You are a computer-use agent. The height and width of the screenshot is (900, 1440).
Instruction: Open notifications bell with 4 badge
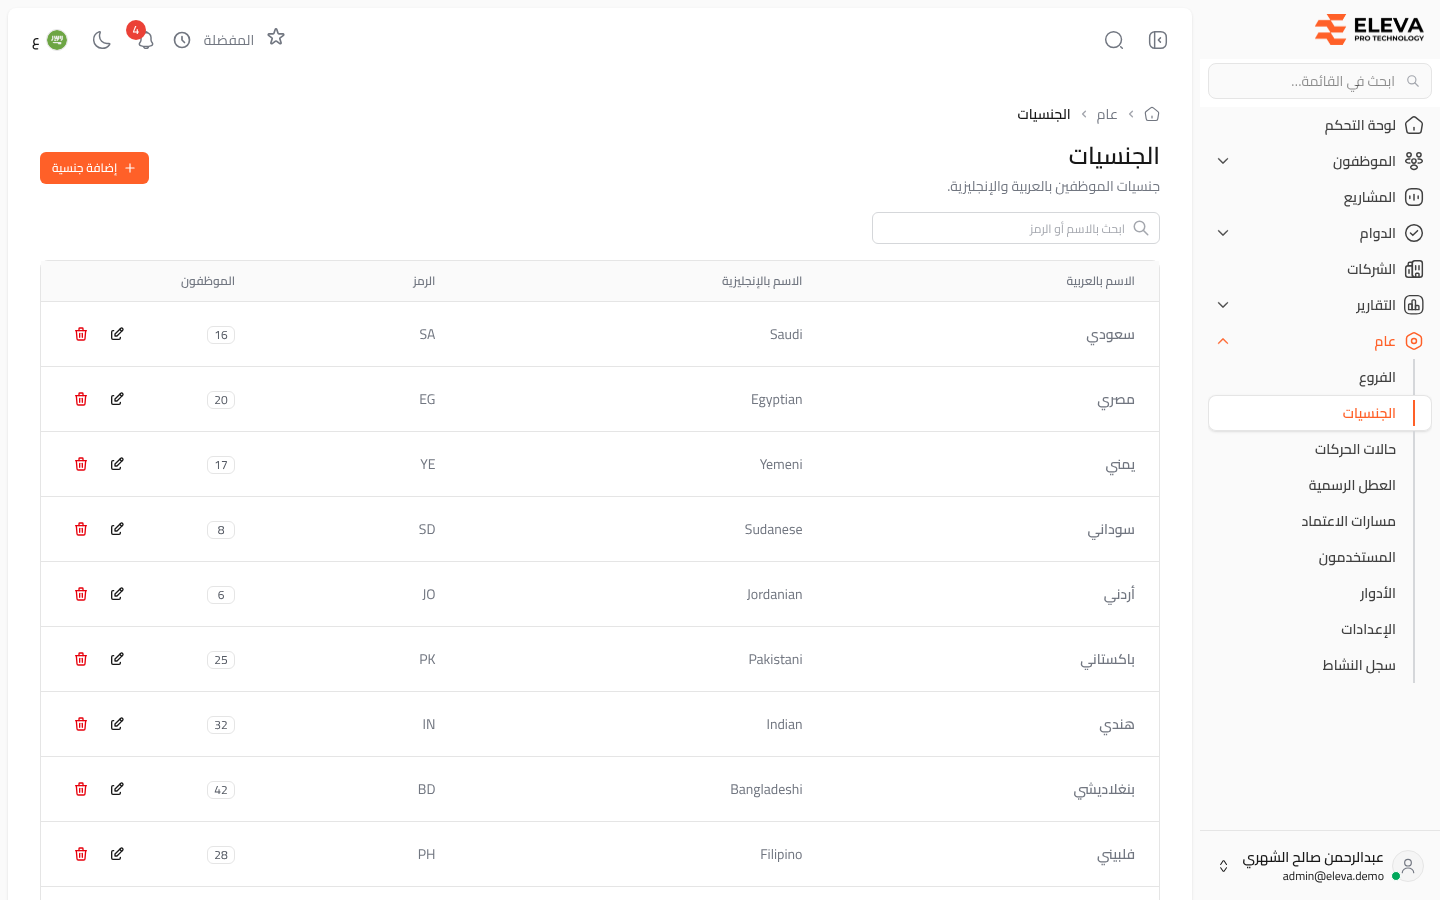pos(145,40)
